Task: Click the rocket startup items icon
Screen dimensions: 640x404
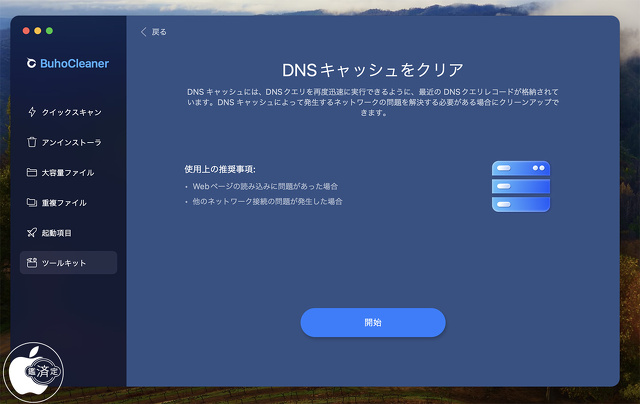Action: [x=32, y=233]
